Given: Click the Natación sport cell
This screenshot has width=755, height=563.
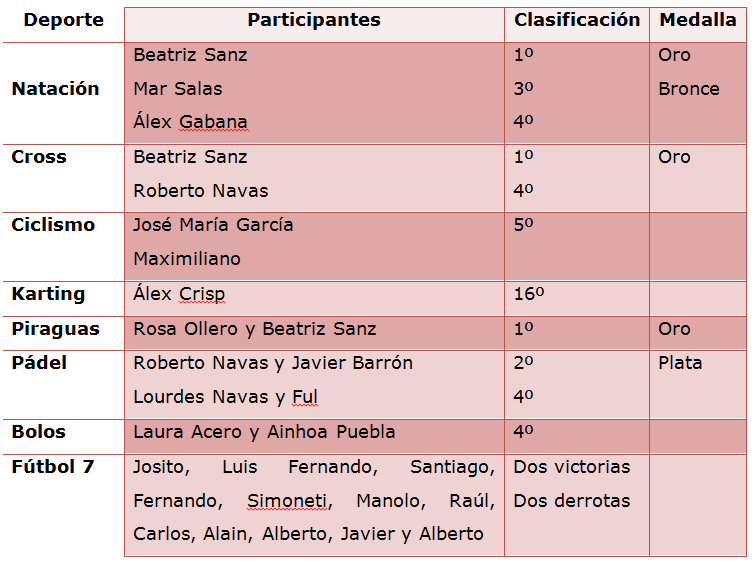Looking at the screenshot, I should pyautogui.click(x=56, y=89).
